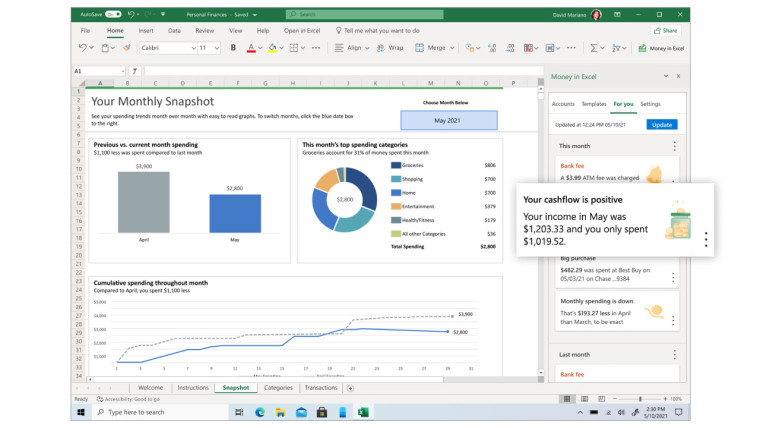Click the select-all corner of the grid
760x428 pixels.
click(x=80, y=83)
